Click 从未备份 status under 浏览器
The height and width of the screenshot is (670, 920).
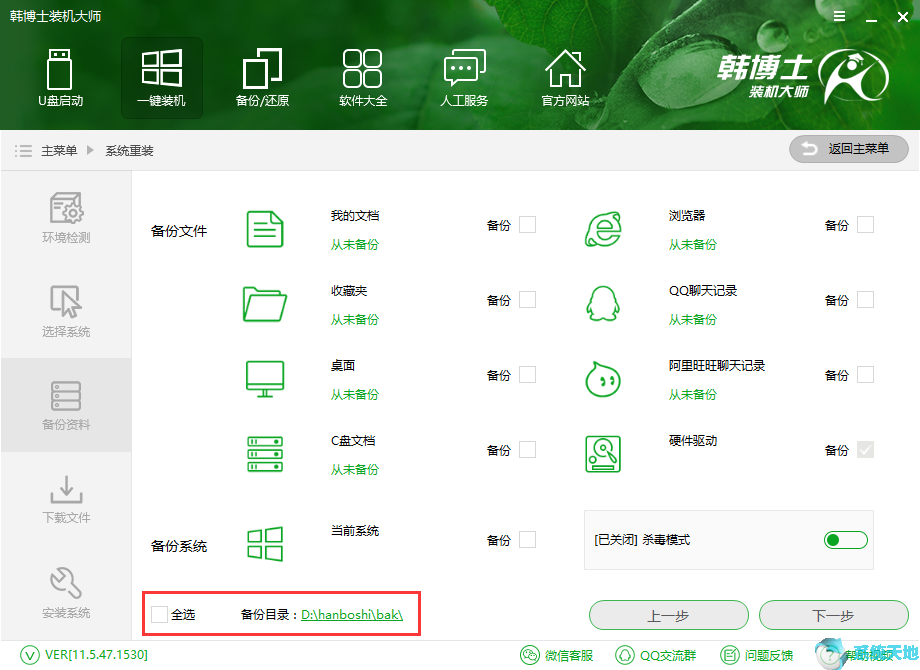(692, 245)
